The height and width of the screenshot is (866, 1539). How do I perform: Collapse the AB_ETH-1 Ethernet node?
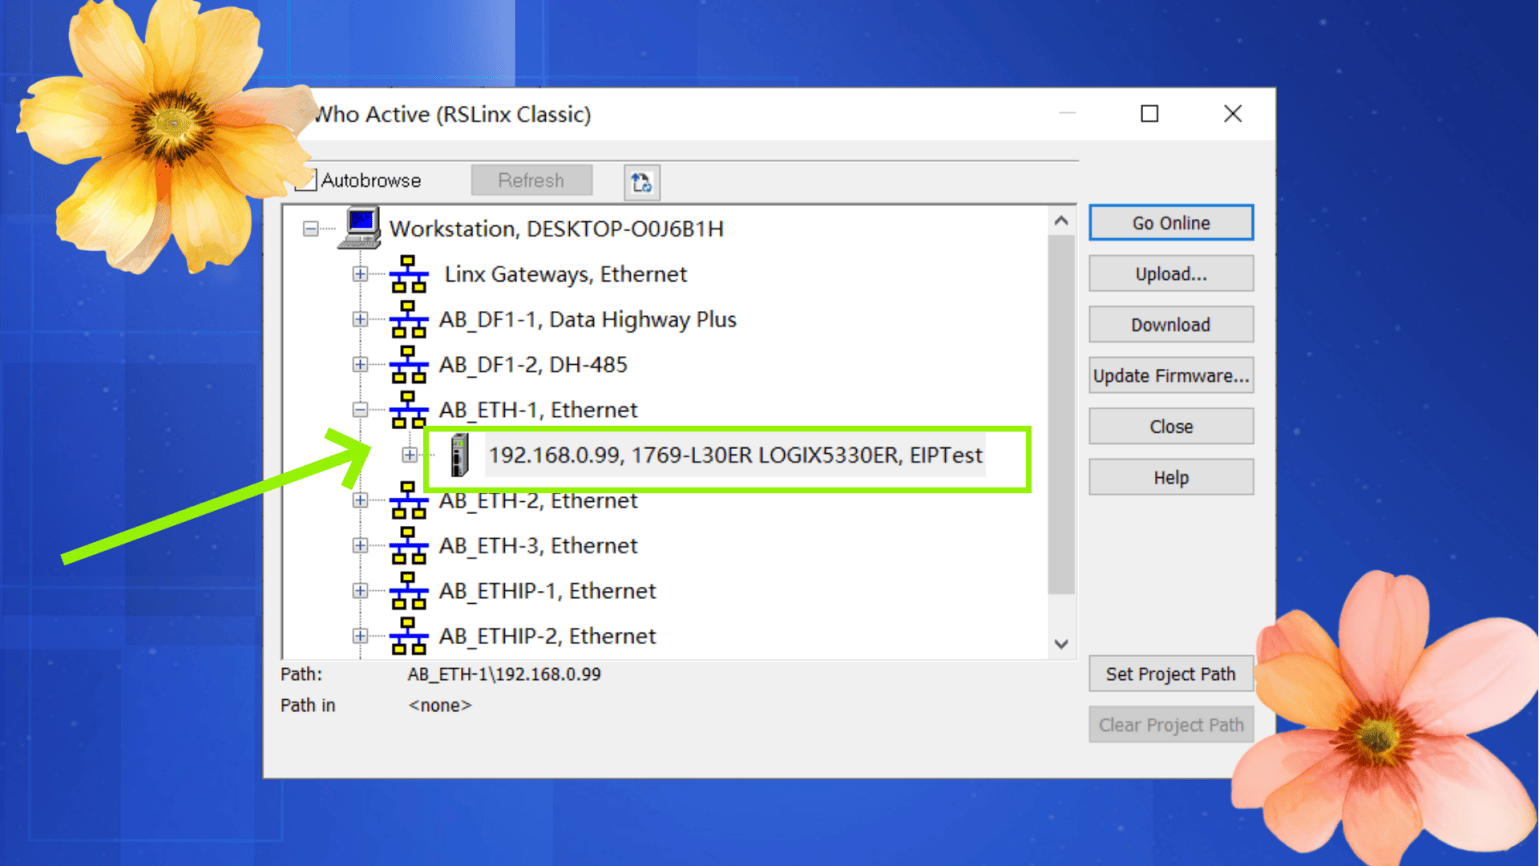tap(360, 410)
